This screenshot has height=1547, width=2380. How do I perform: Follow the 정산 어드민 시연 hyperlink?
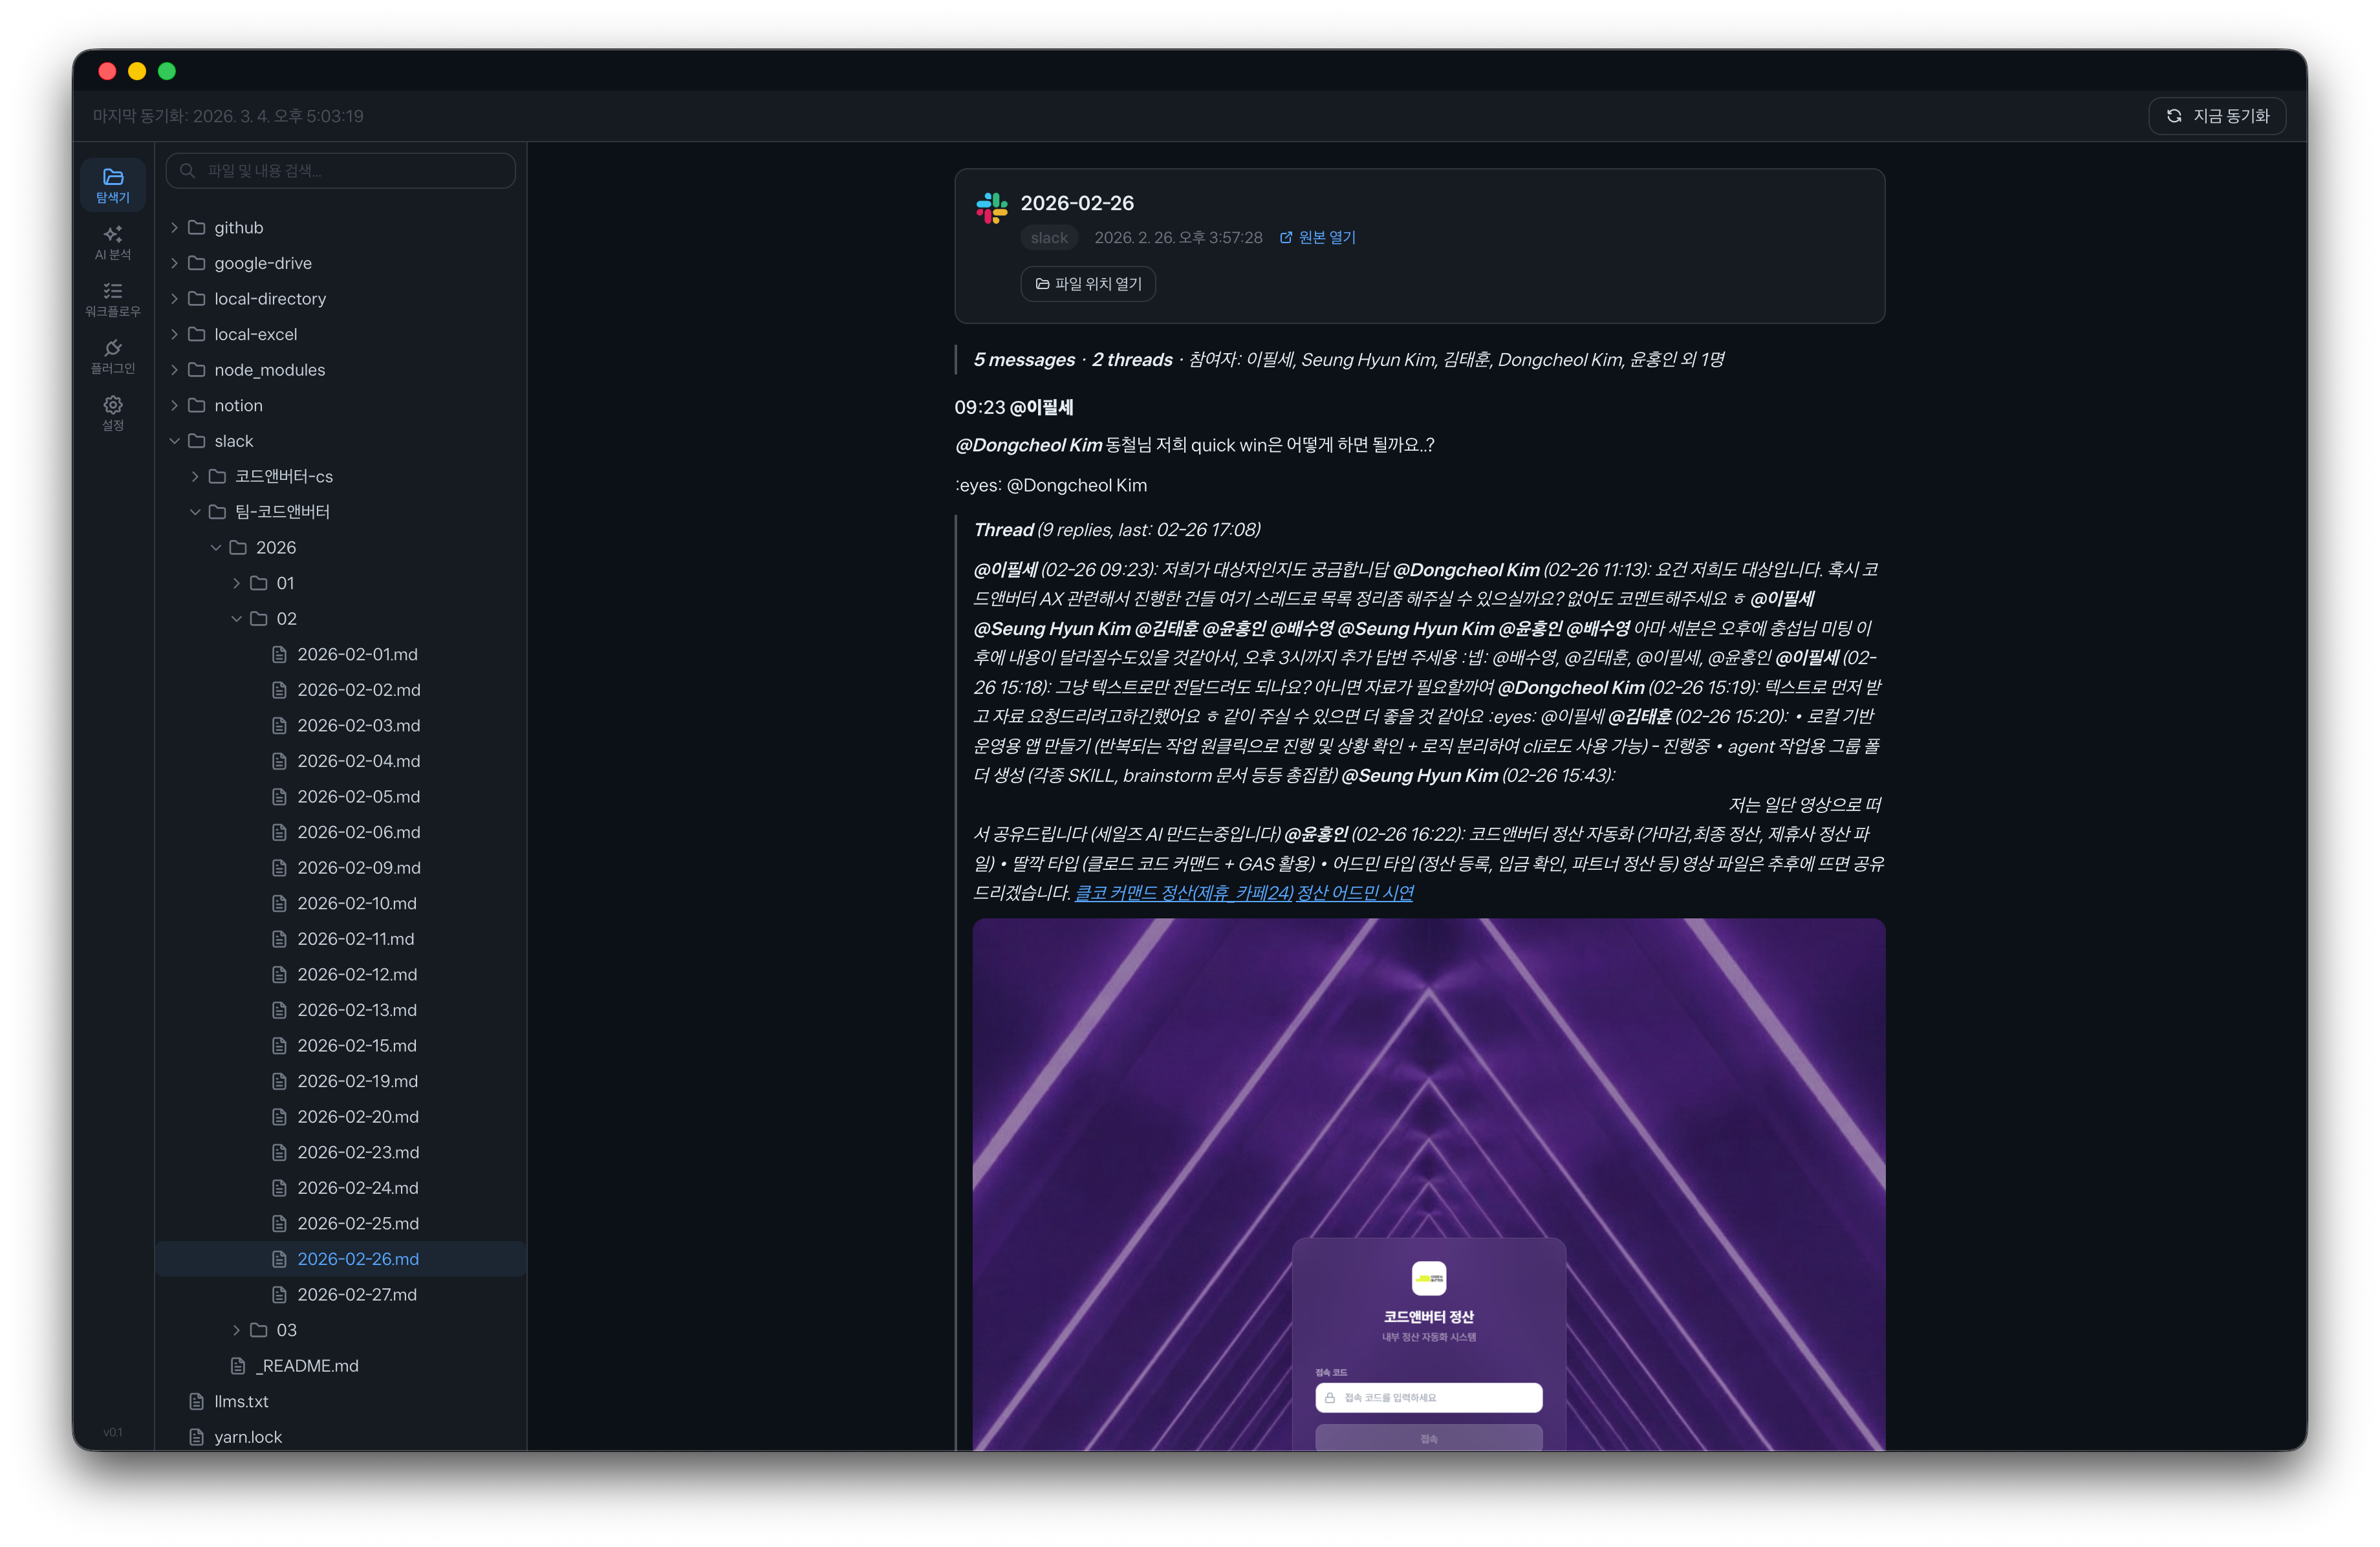click(1354, 893)
